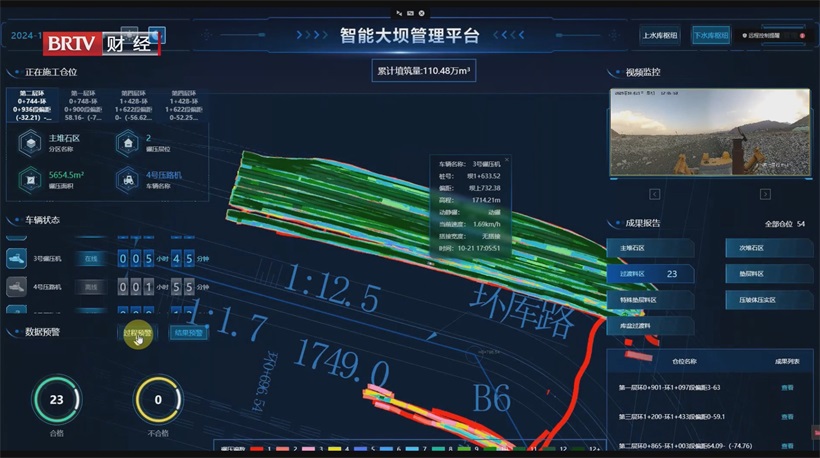
Task: Click the 1.69km/h speed value in popup
Action: (486, 224)
